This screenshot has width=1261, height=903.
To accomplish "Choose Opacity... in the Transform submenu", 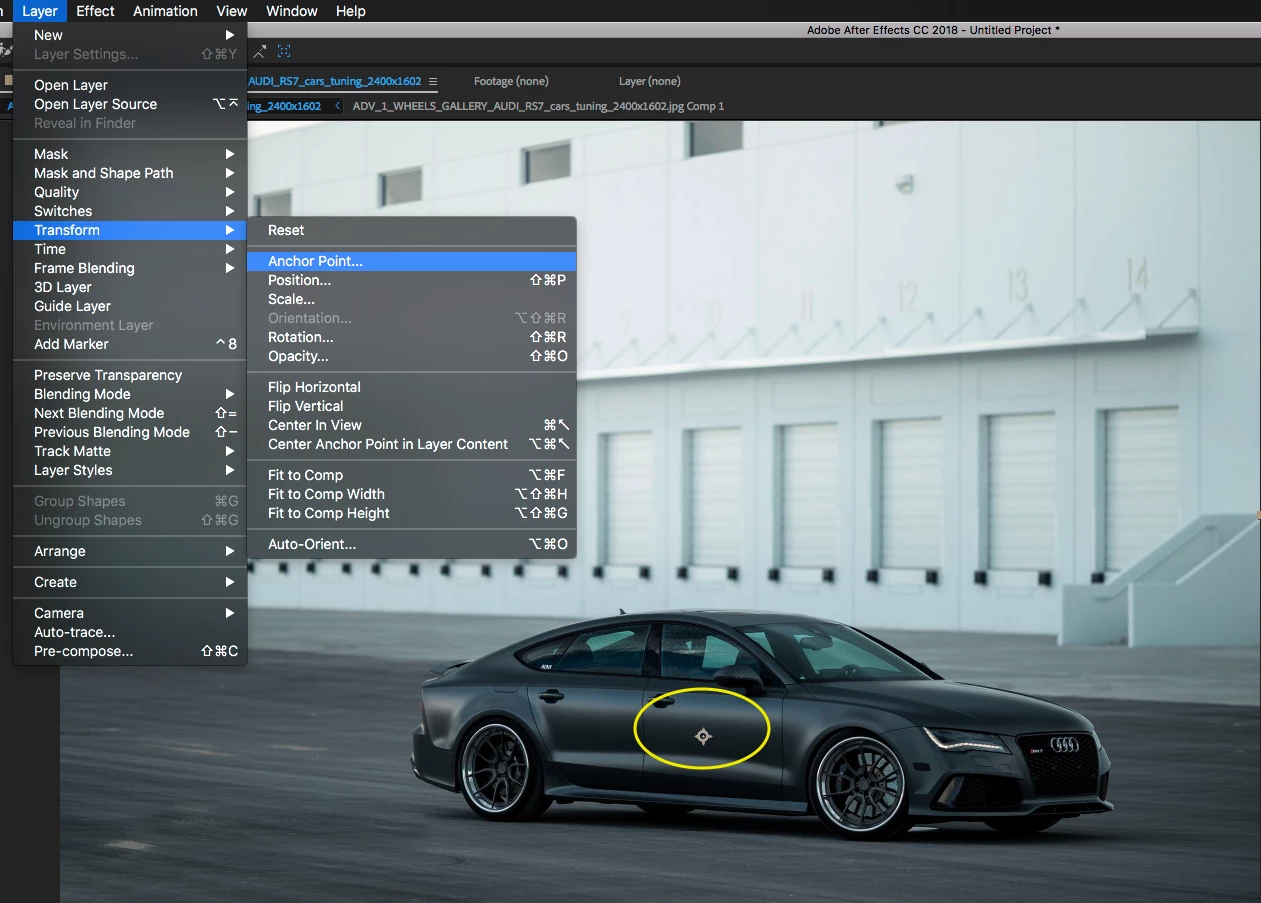I will tap(412, 356).
